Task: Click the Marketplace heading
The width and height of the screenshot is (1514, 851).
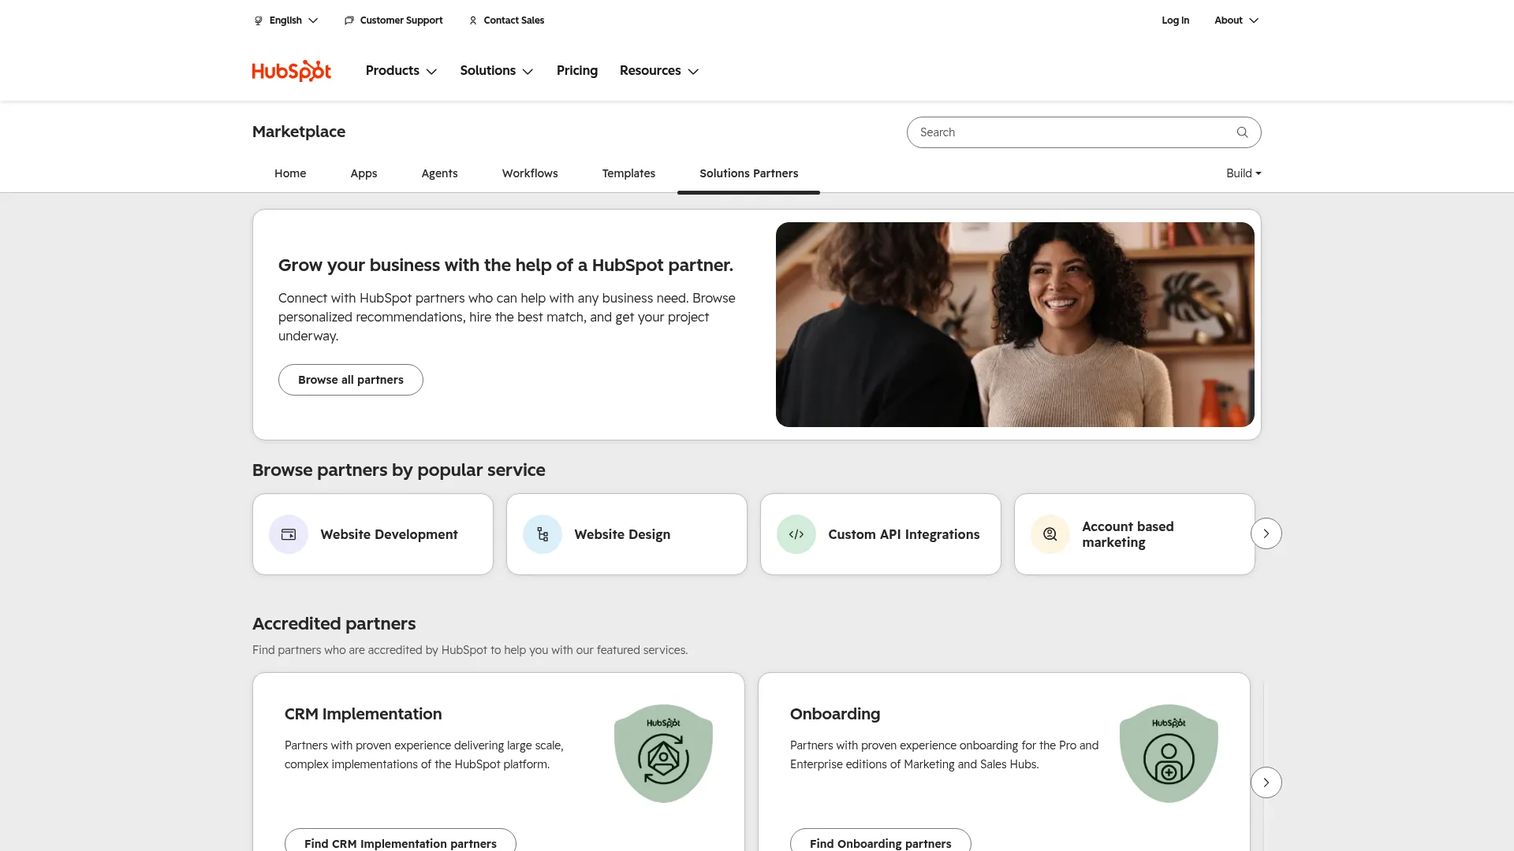Action: pos(299,132)
